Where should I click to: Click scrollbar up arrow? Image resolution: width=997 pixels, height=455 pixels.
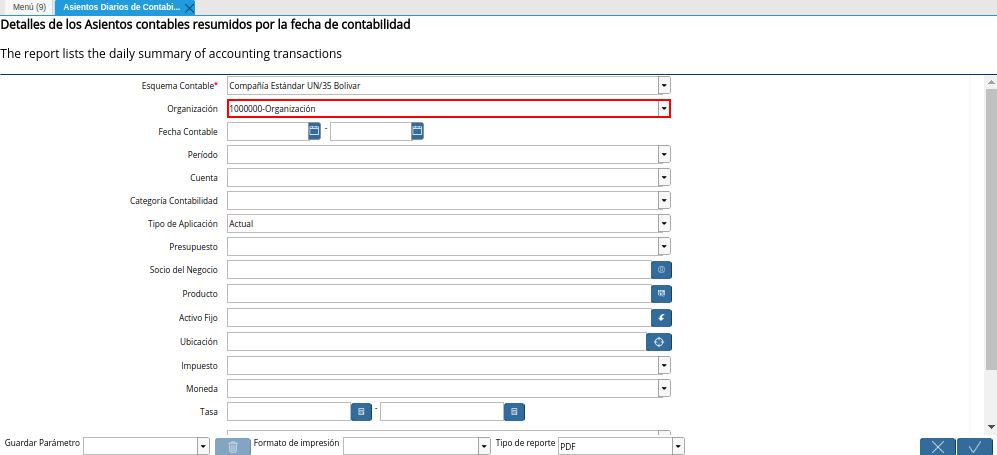click(x=991, y=82)
